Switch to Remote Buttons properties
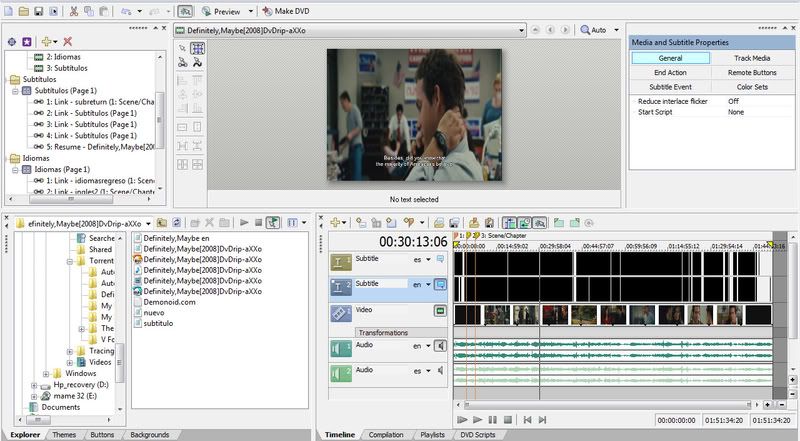 752,72
